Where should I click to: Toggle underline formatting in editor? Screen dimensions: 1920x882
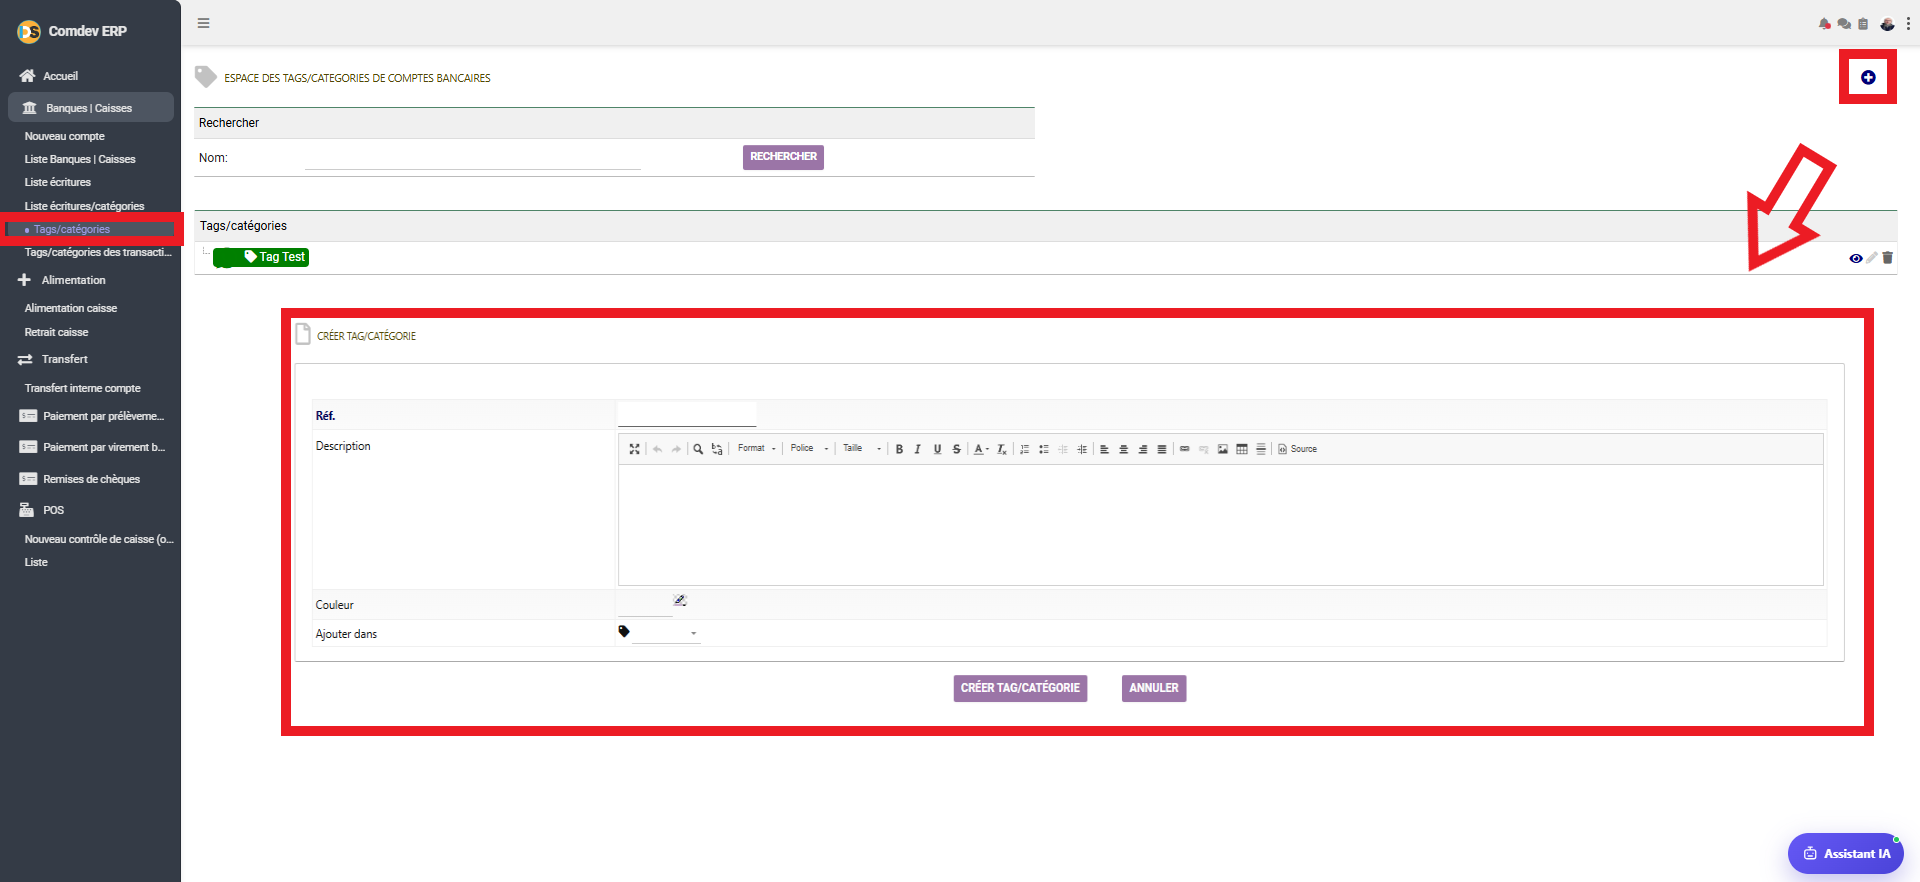click(x=937, y=449)
